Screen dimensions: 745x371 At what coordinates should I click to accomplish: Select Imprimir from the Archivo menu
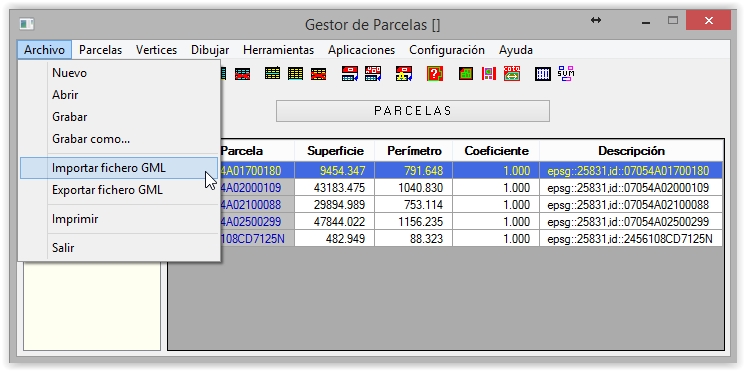(75, 219)
